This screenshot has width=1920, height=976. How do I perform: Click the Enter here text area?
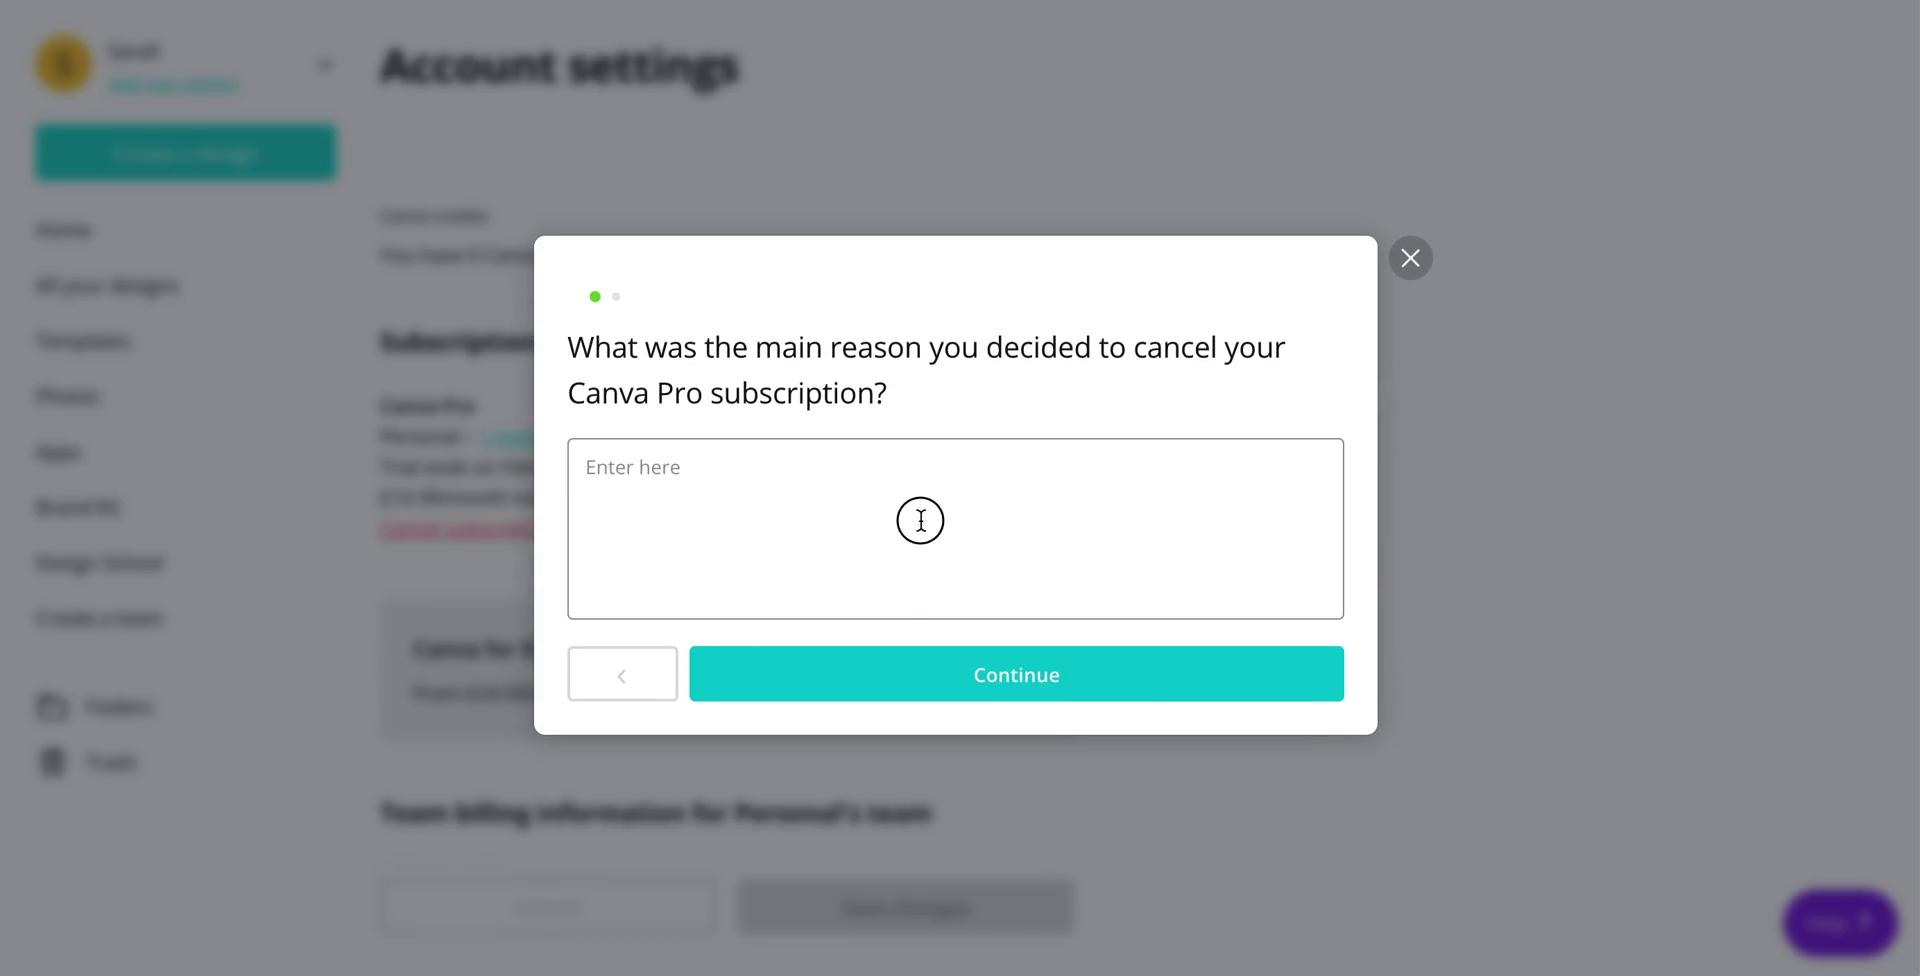pyautogui.click(x=955, y=528)
